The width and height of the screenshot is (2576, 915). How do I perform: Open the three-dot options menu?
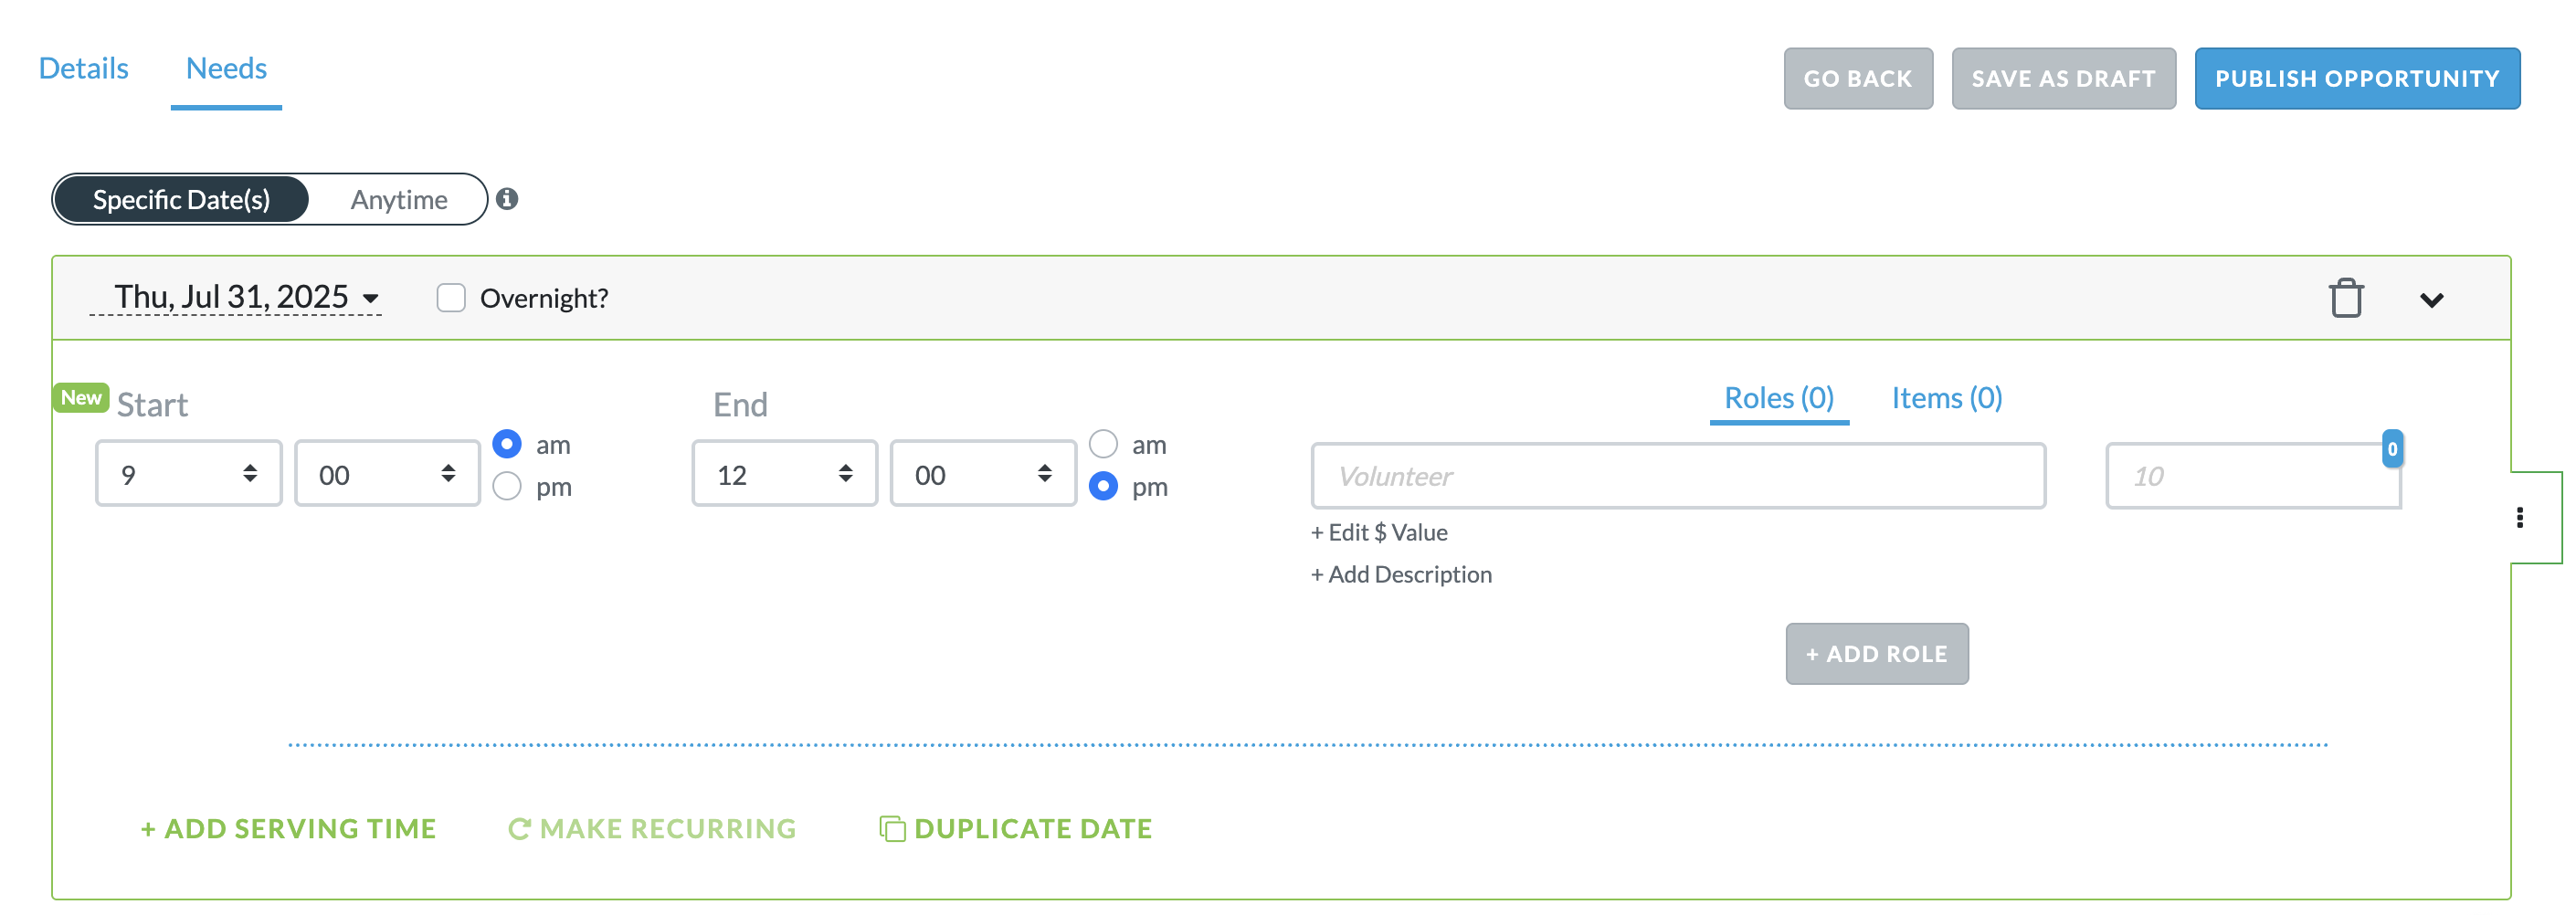tap(2519, 517)
